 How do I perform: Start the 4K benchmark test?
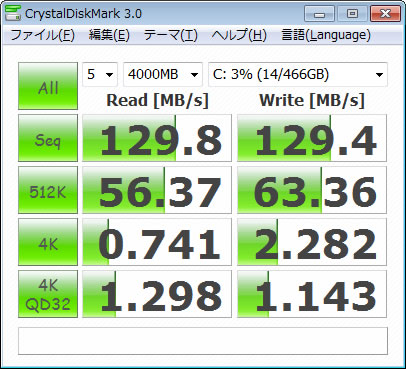tap(48, 242)
